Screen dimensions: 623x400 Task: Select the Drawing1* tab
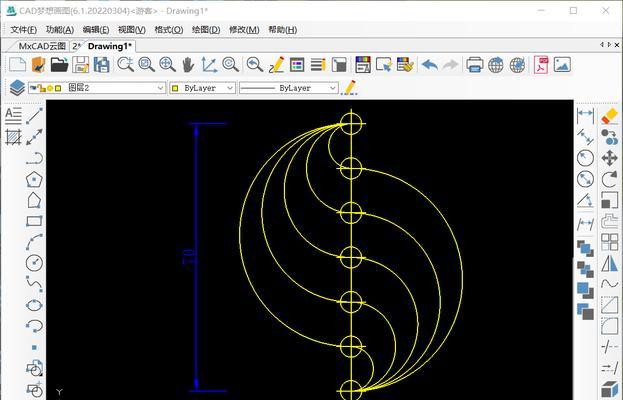point(110,46)
